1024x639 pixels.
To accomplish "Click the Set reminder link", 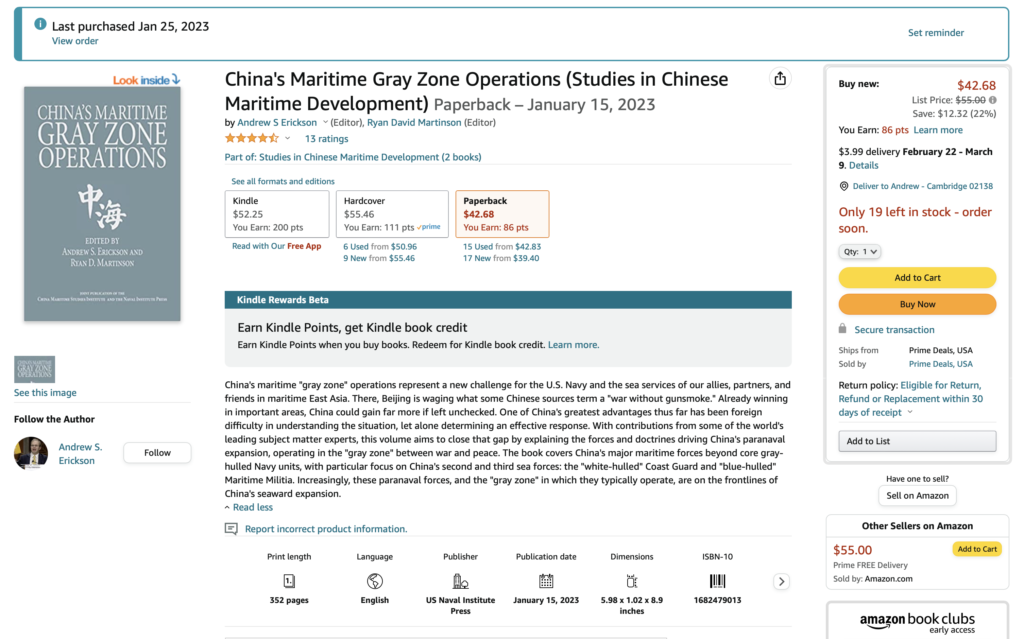I will click(x=935, y=32).
